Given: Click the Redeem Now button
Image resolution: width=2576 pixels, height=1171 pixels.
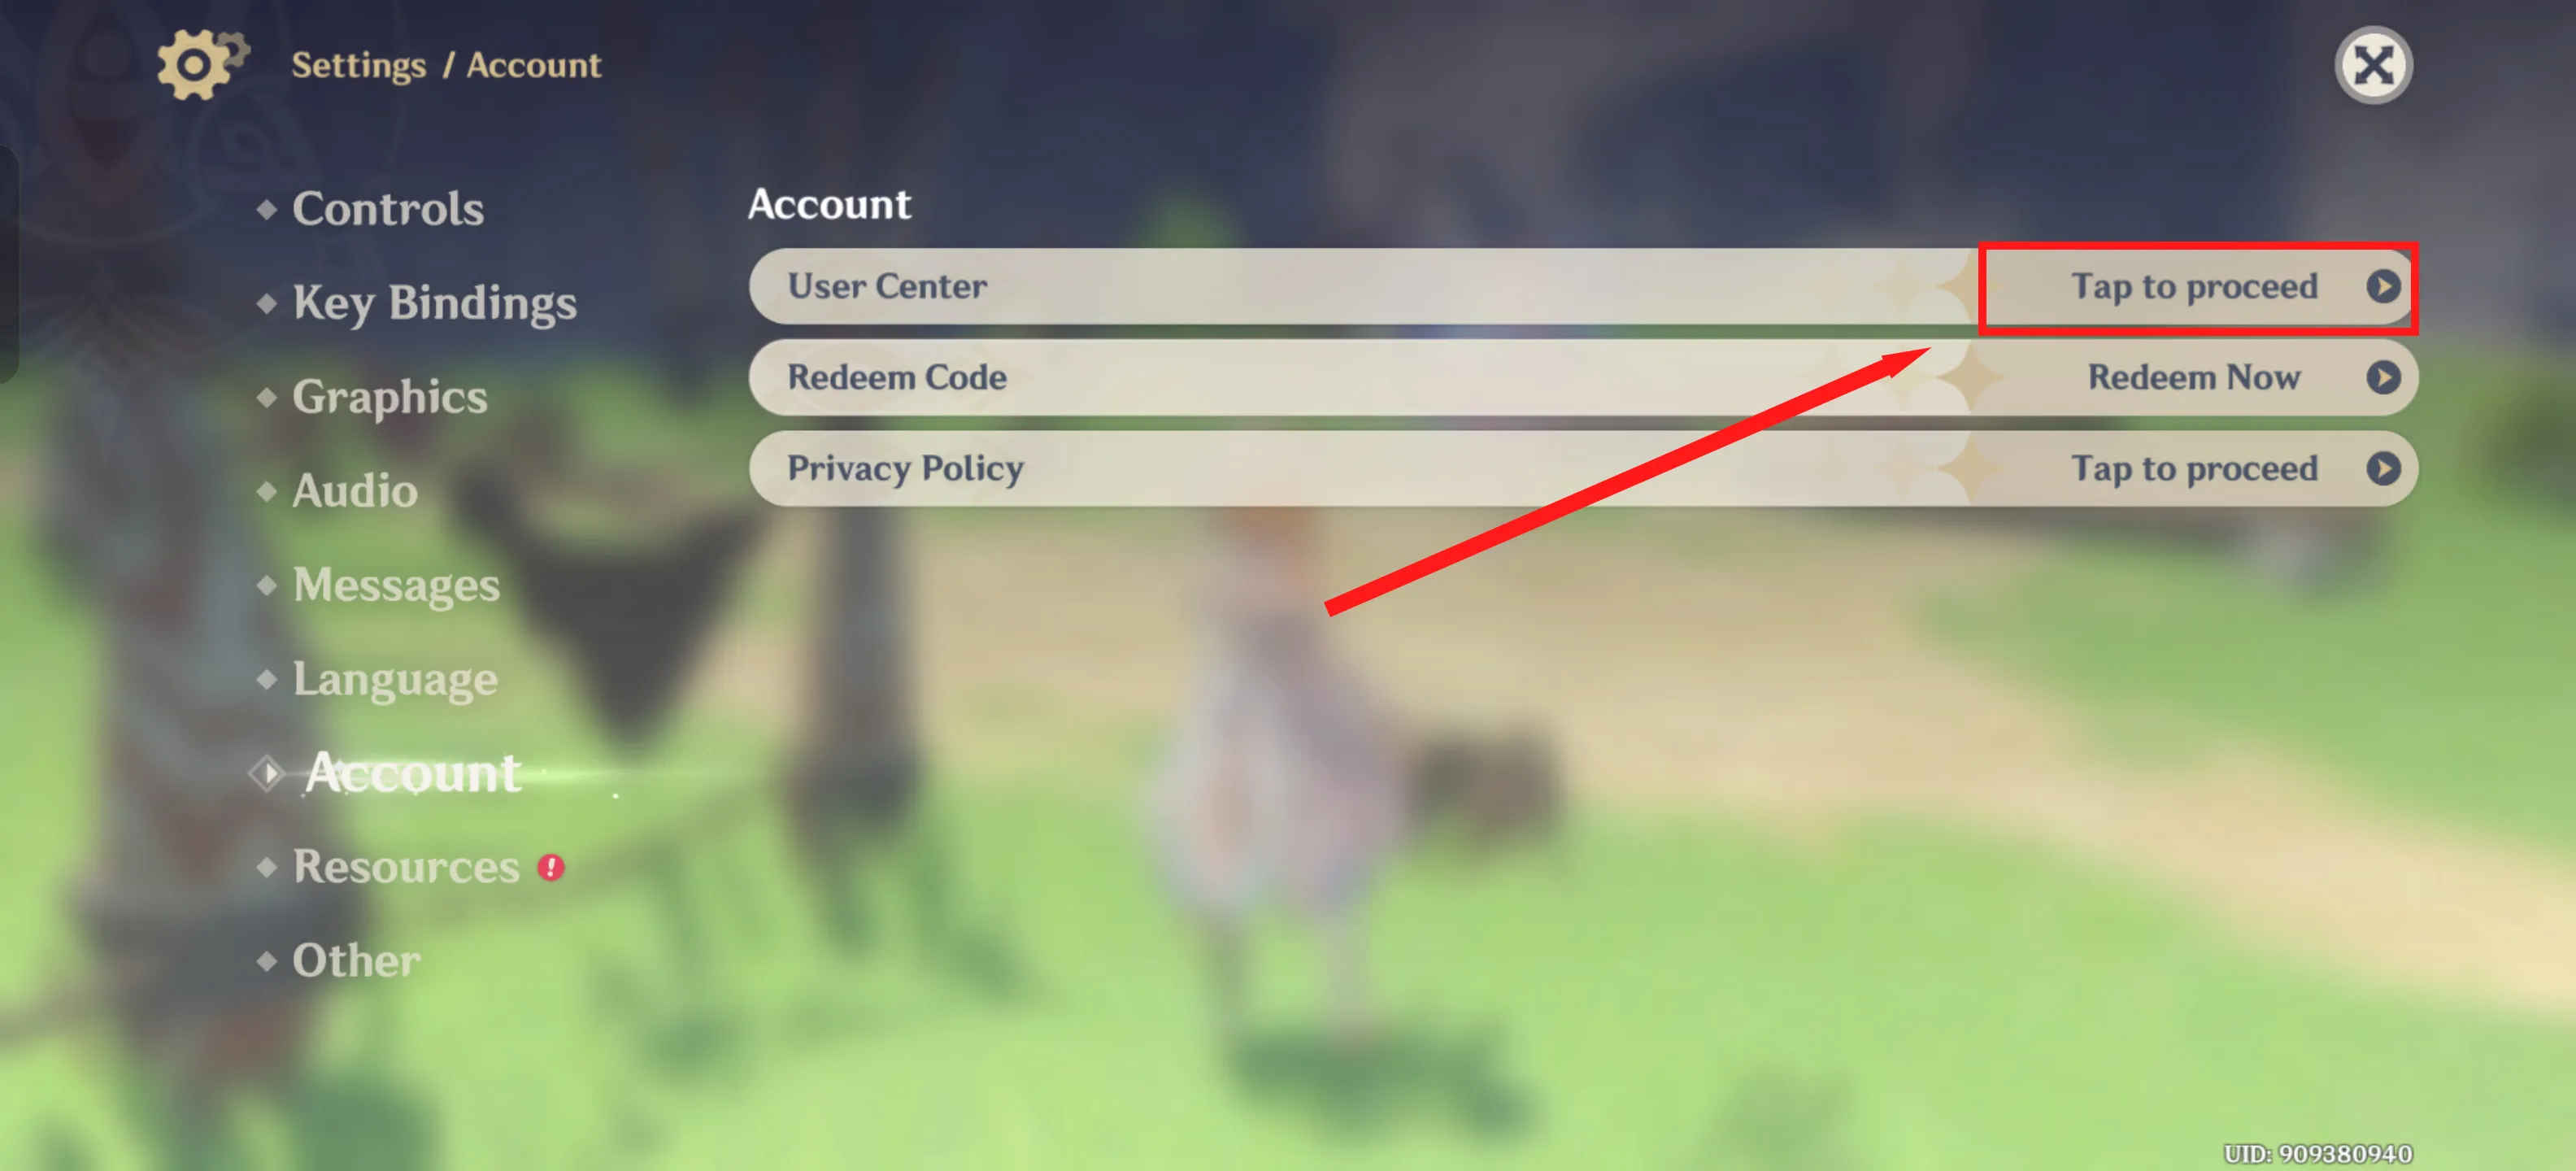Looking at the screenshot, I should 2195,378.
